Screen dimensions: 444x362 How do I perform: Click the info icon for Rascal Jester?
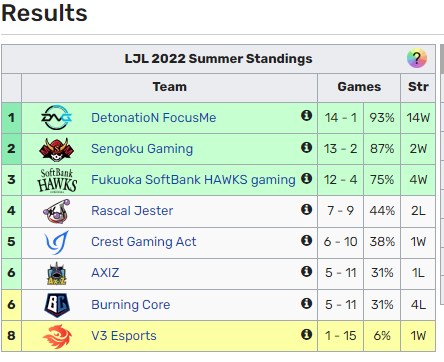(x=306, y=209)
